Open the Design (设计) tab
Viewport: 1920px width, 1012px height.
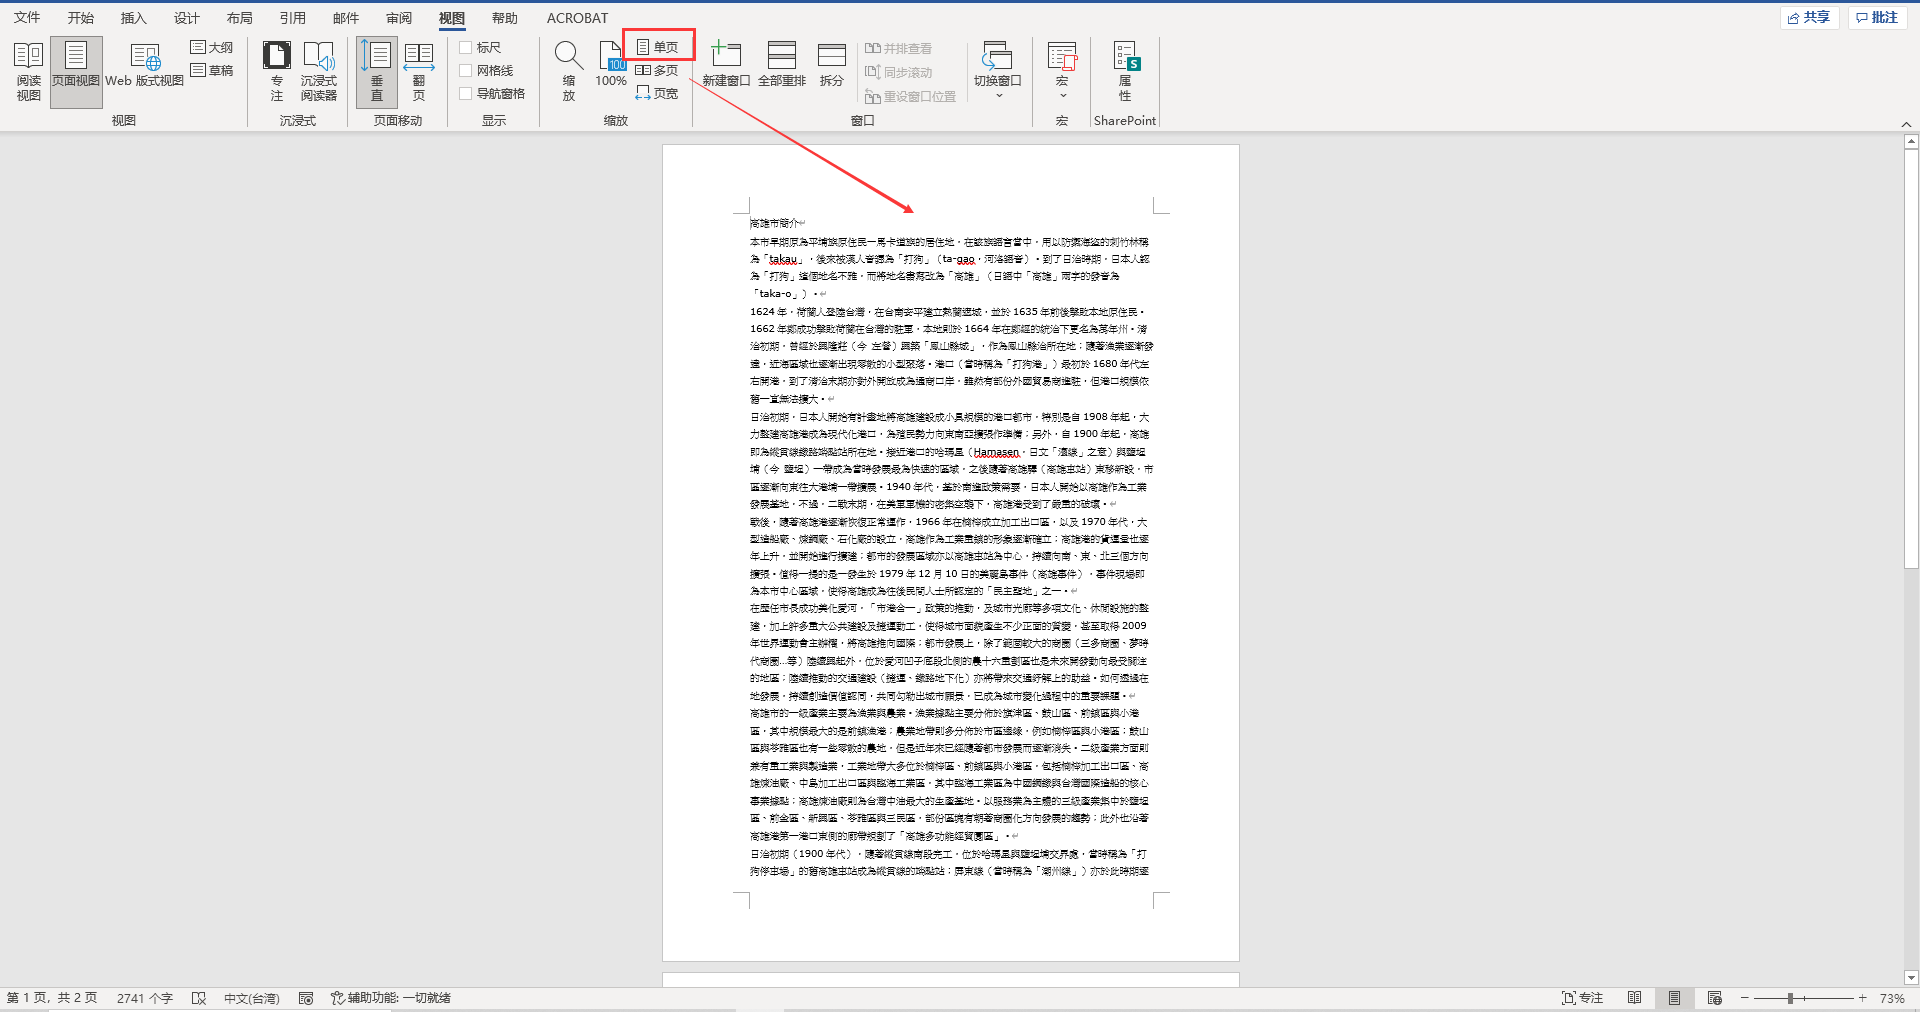click(187, 17)
